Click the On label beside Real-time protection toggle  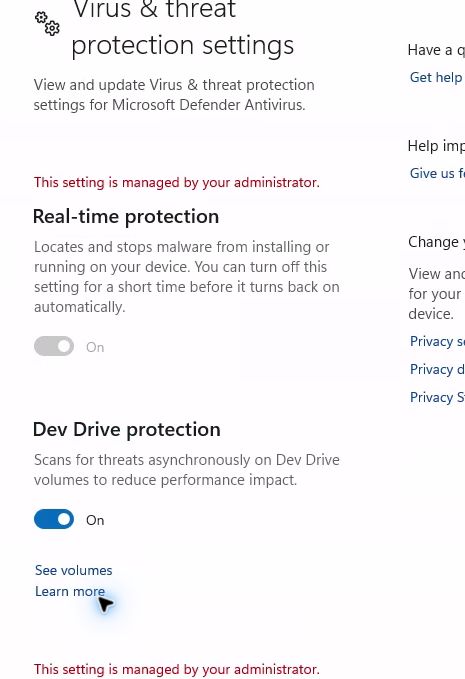95,347
